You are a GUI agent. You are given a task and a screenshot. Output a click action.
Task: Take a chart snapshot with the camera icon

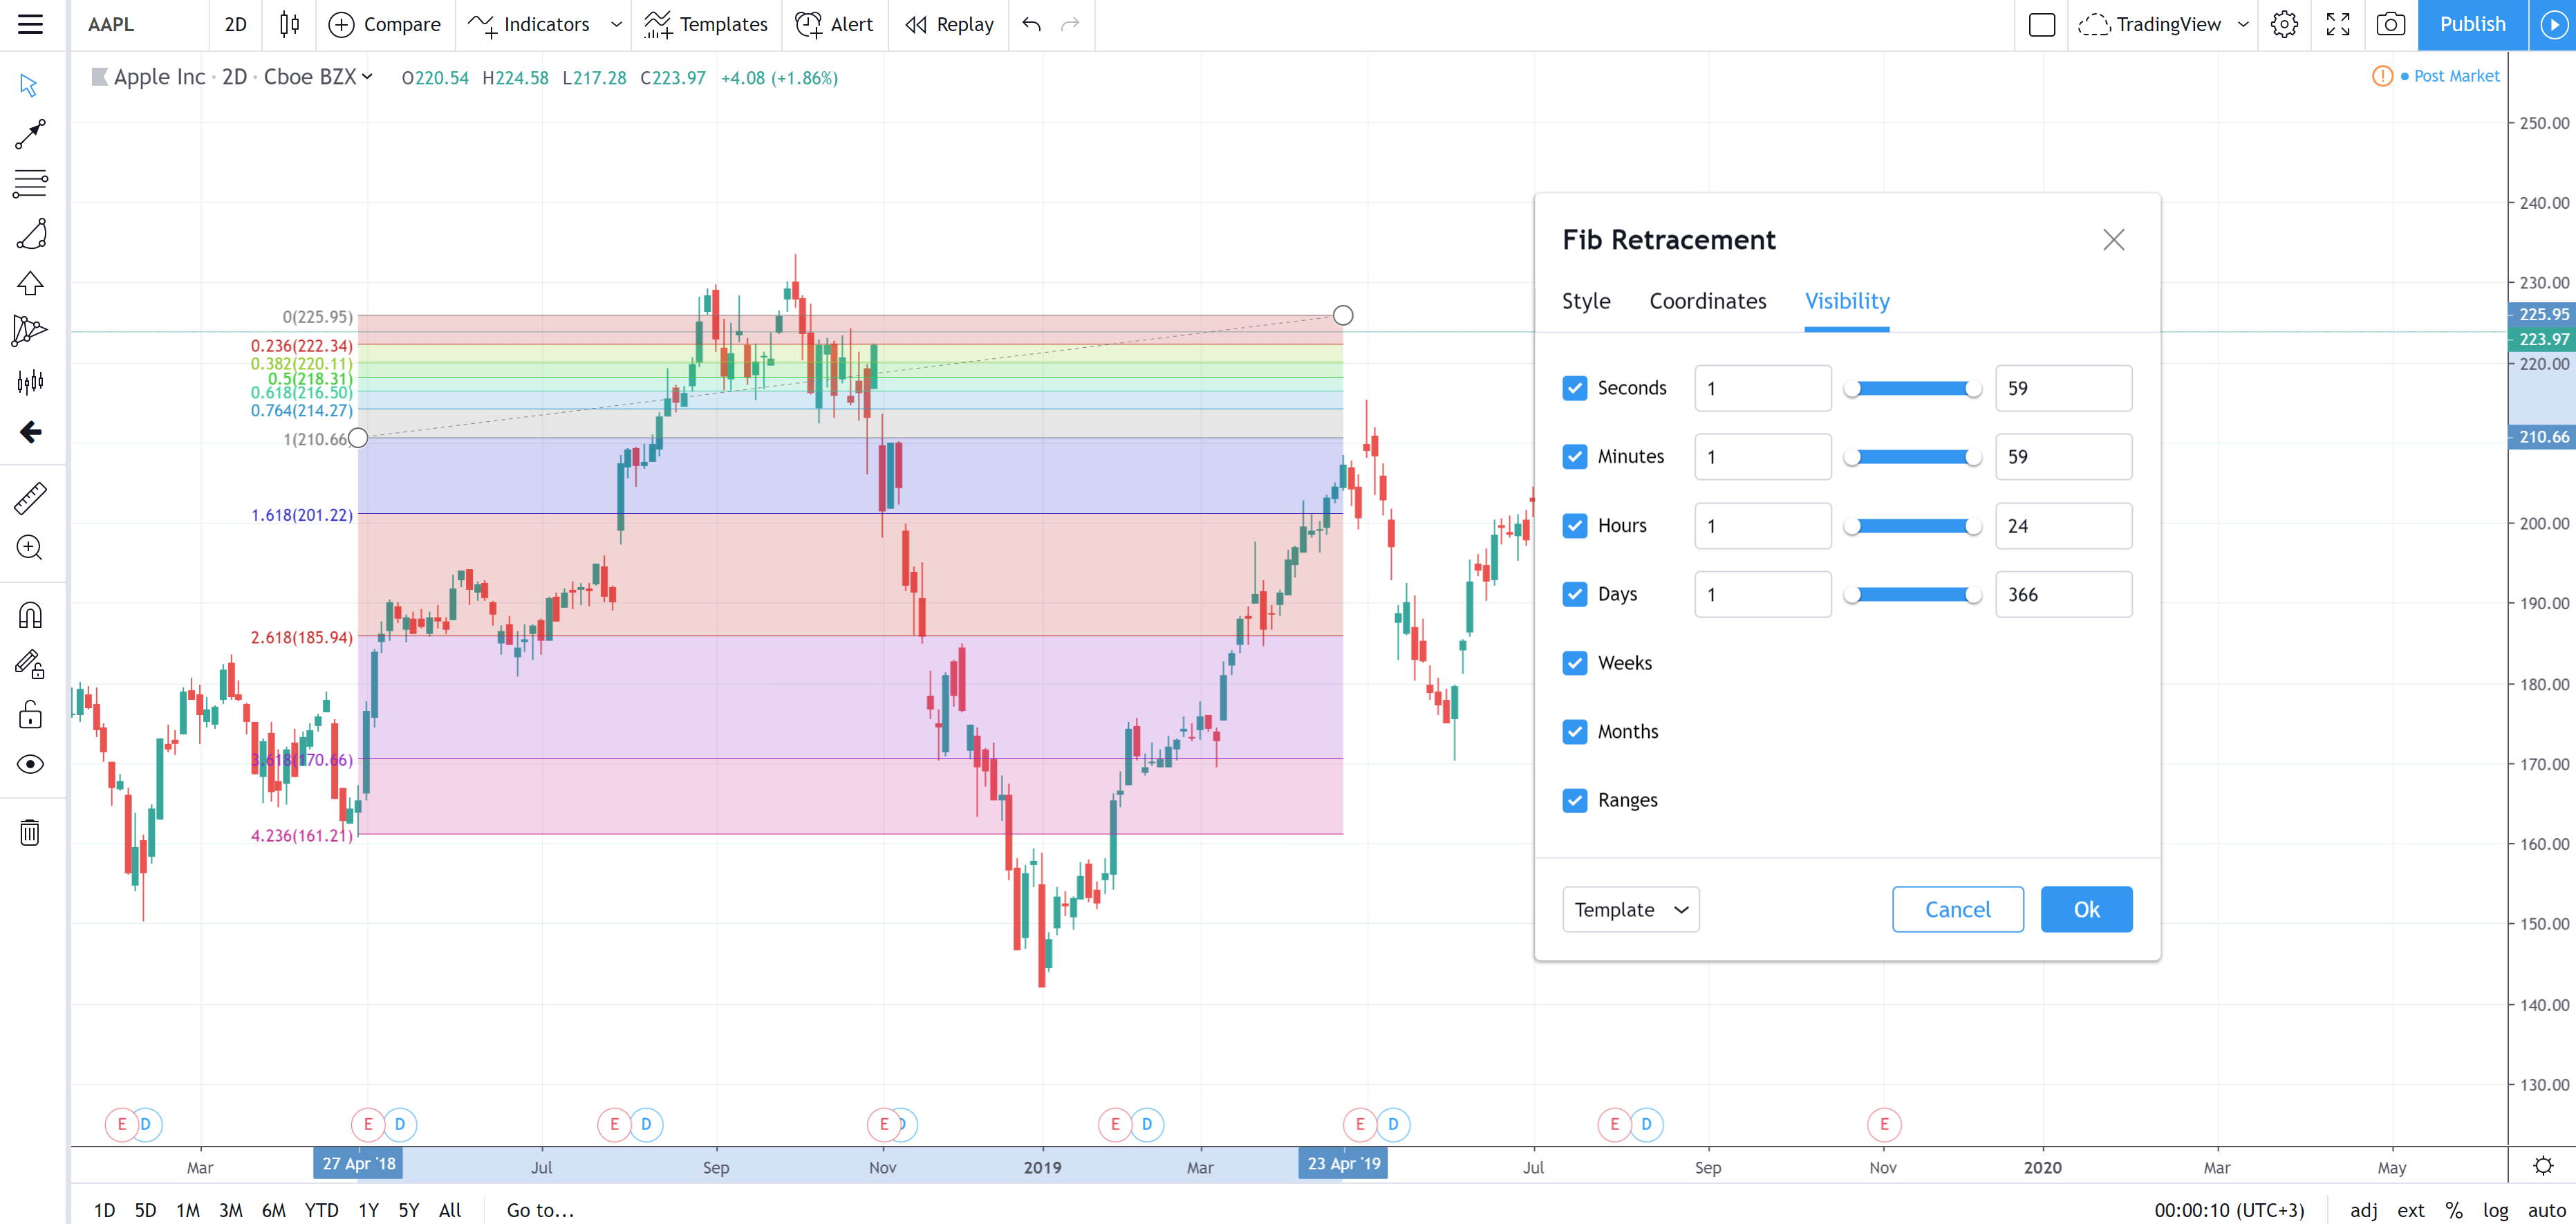2391,24
